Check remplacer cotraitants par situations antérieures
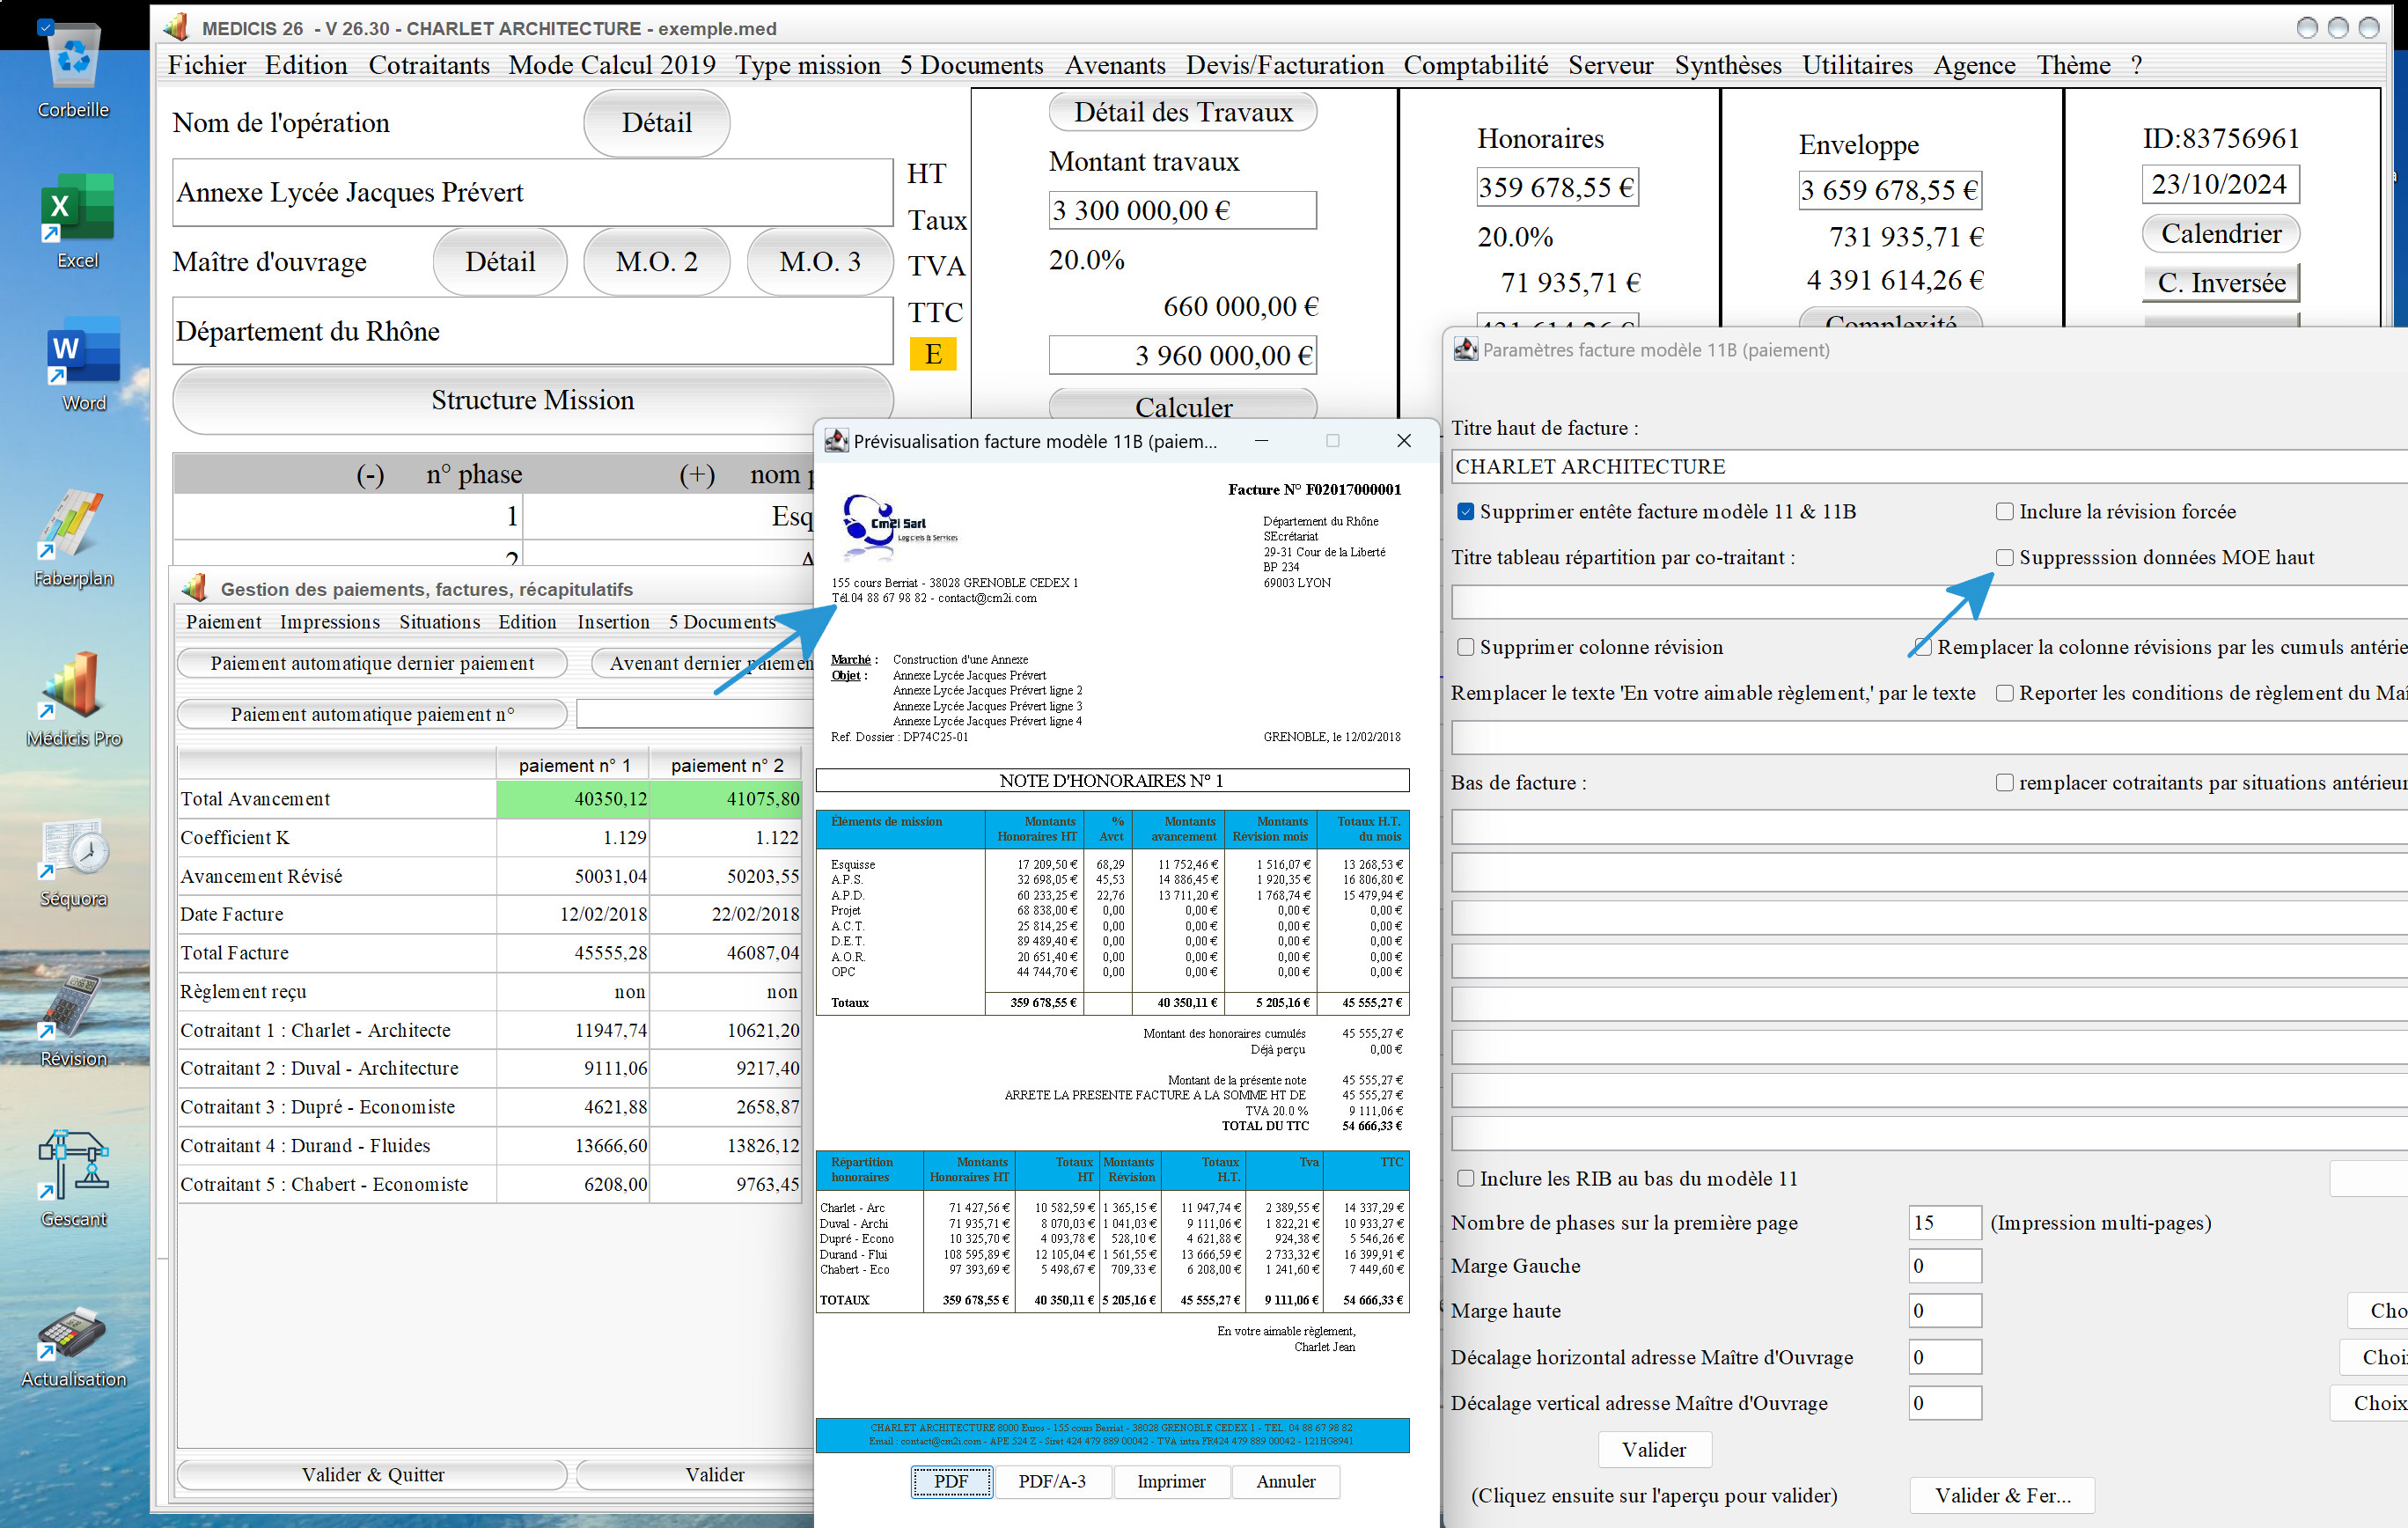The image size is (2408, 1528). point(2005,782)
